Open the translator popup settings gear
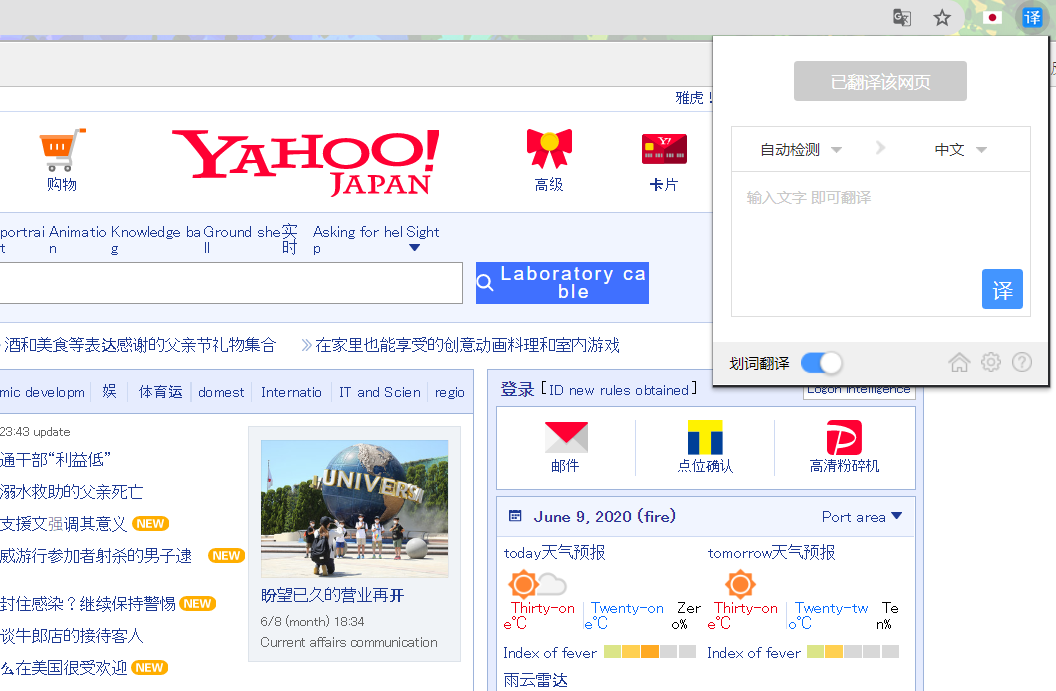The height and width of the screenshot is (691, 1056). (991, 362)
